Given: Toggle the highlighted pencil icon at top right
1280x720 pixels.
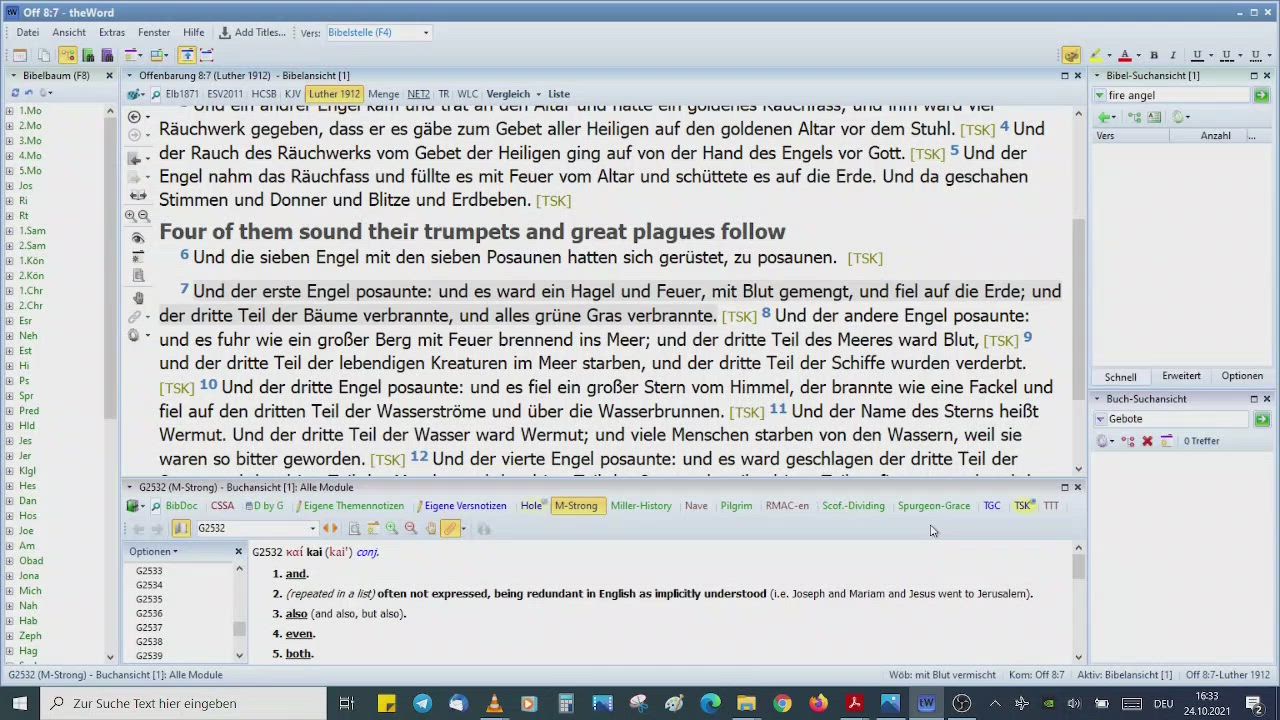Looking at the screenshot, I should (1070, 55).
